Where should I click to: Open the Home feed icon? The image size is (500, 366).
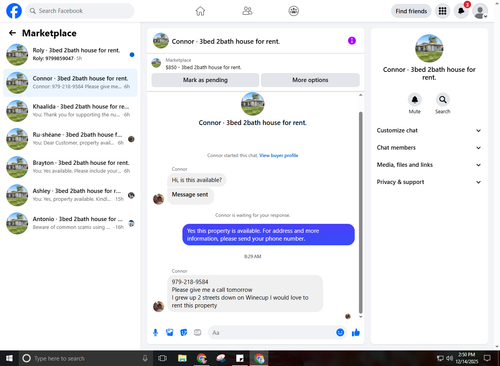point(200,11)
